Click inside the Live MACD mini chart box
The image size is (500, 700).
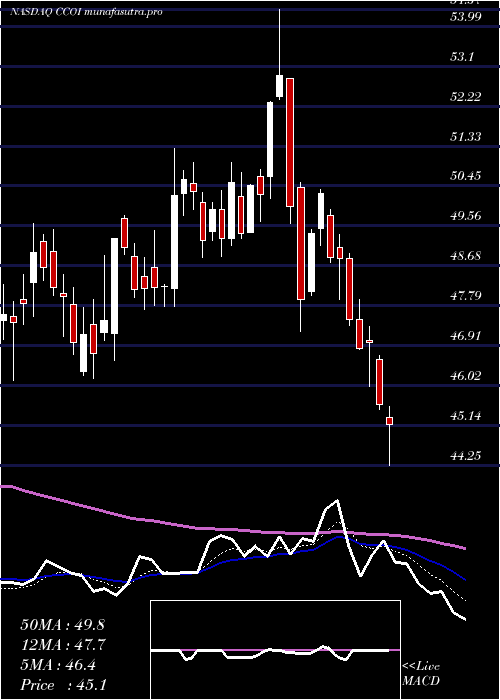click(x=275, y=650)
